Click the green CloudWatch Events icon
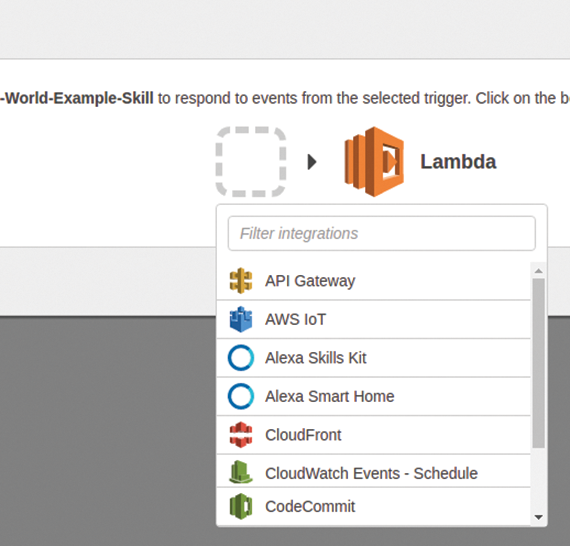The height and width of the screenshot is (546, 570). click(241, 472)
